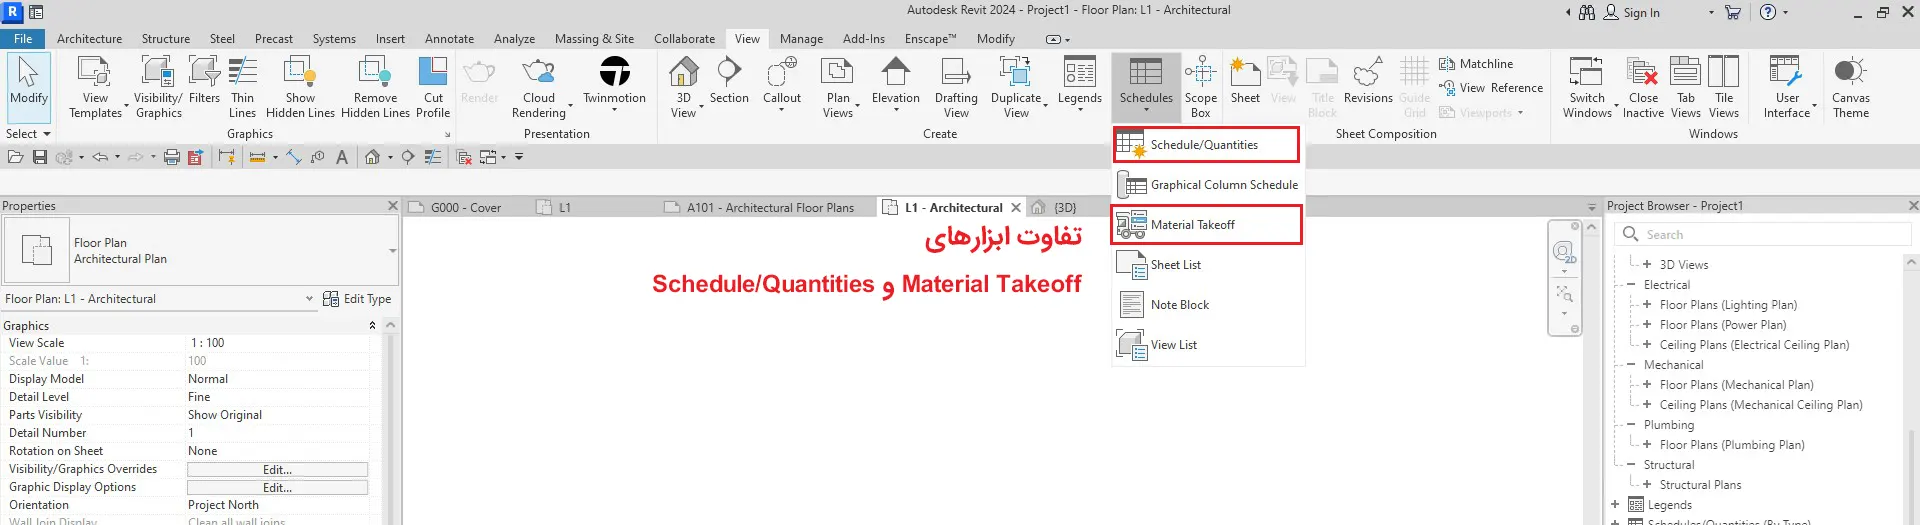This screenshot has height=525, width=1920.
Task: Open Plan Views dropdown
Action: [838, 88]
